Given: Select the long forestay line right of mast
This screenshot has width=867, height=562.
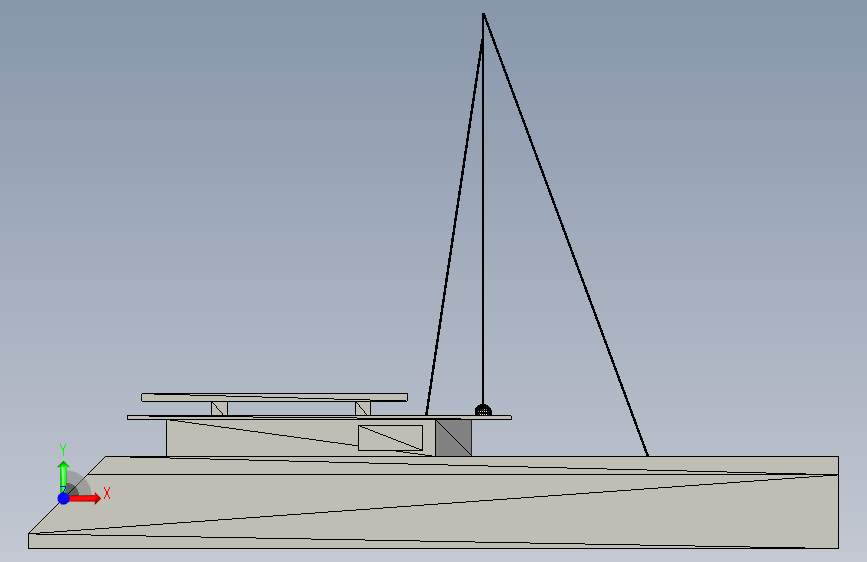Looking at the screenshot, I should click(x=566, y=235).
